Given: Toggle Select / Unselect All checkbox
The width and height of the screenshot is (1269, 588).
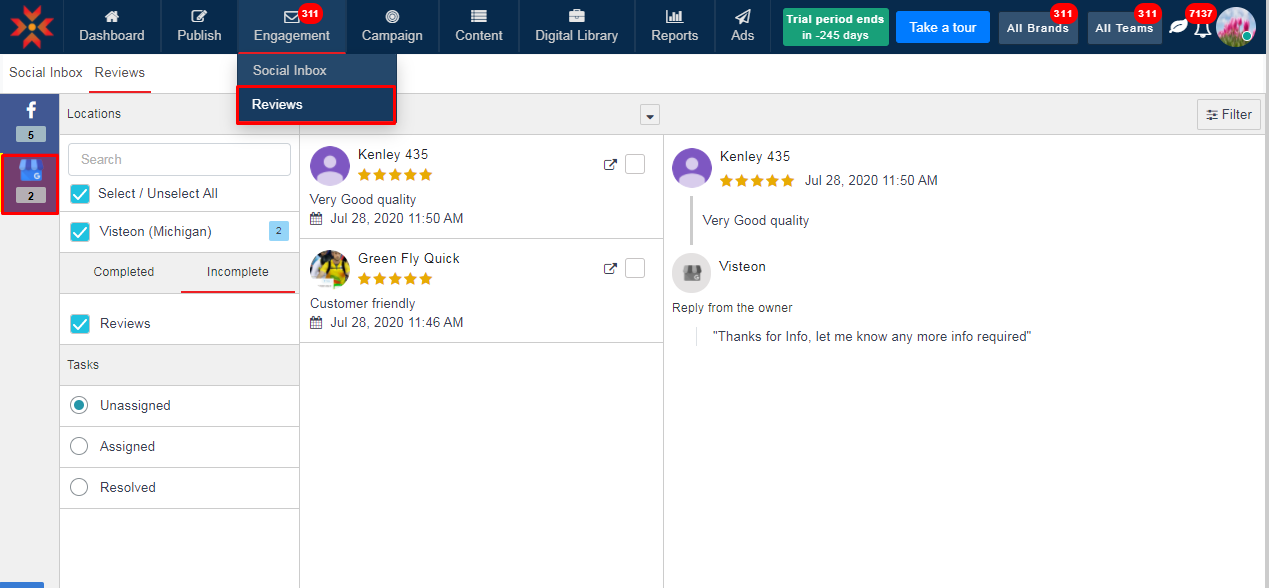Looking at the screenshot, I should click(80, 193).
